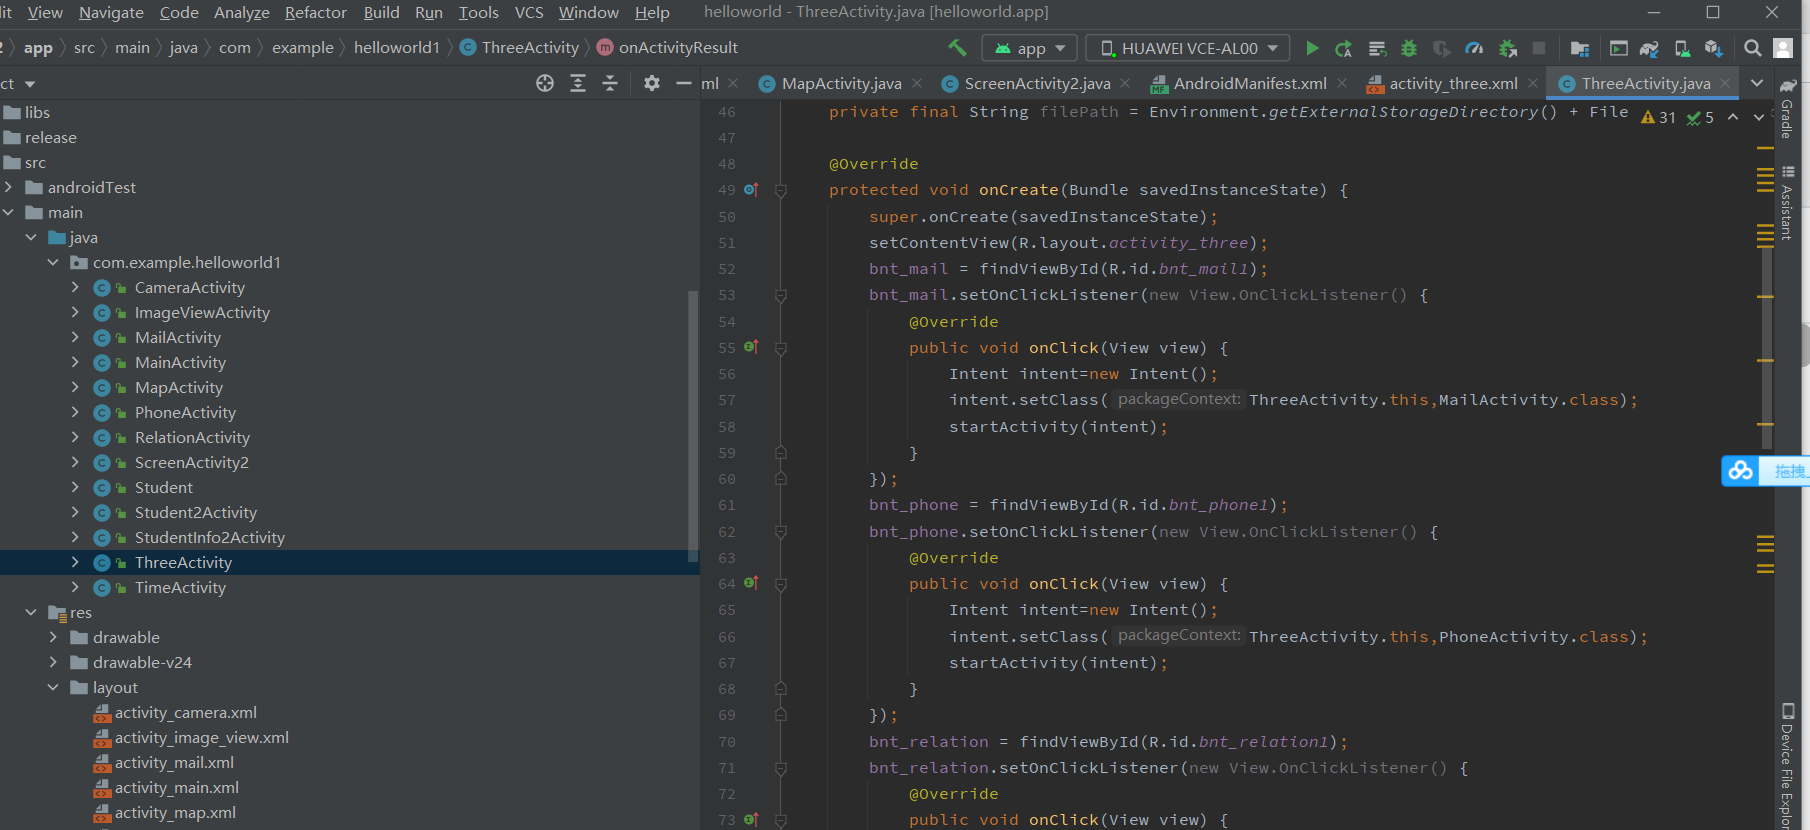Open Project Structure folder icon

point(1580,48)
